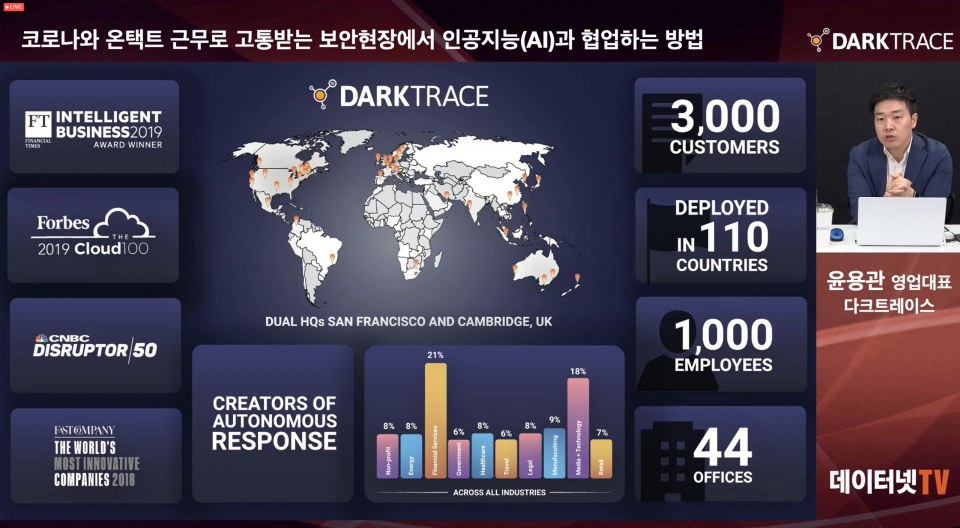The height and width of the screenshot is (528, 960).
Task: Click the Manufacturing 9% bar
Action: coord(554,453)
